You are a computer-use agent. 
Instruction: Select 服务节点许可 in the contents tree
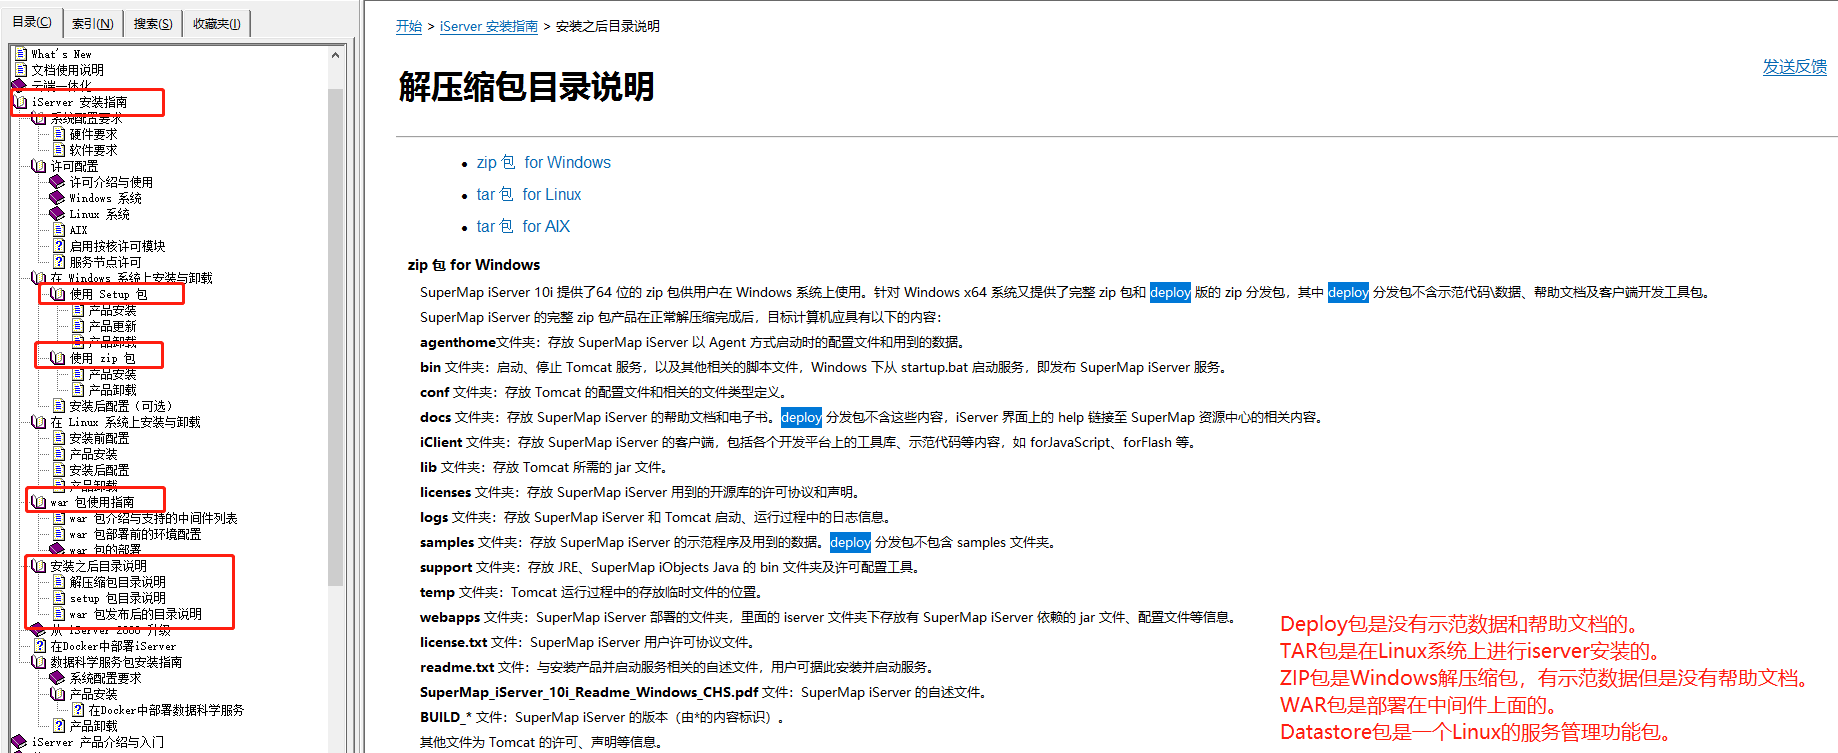coord(105,262)
